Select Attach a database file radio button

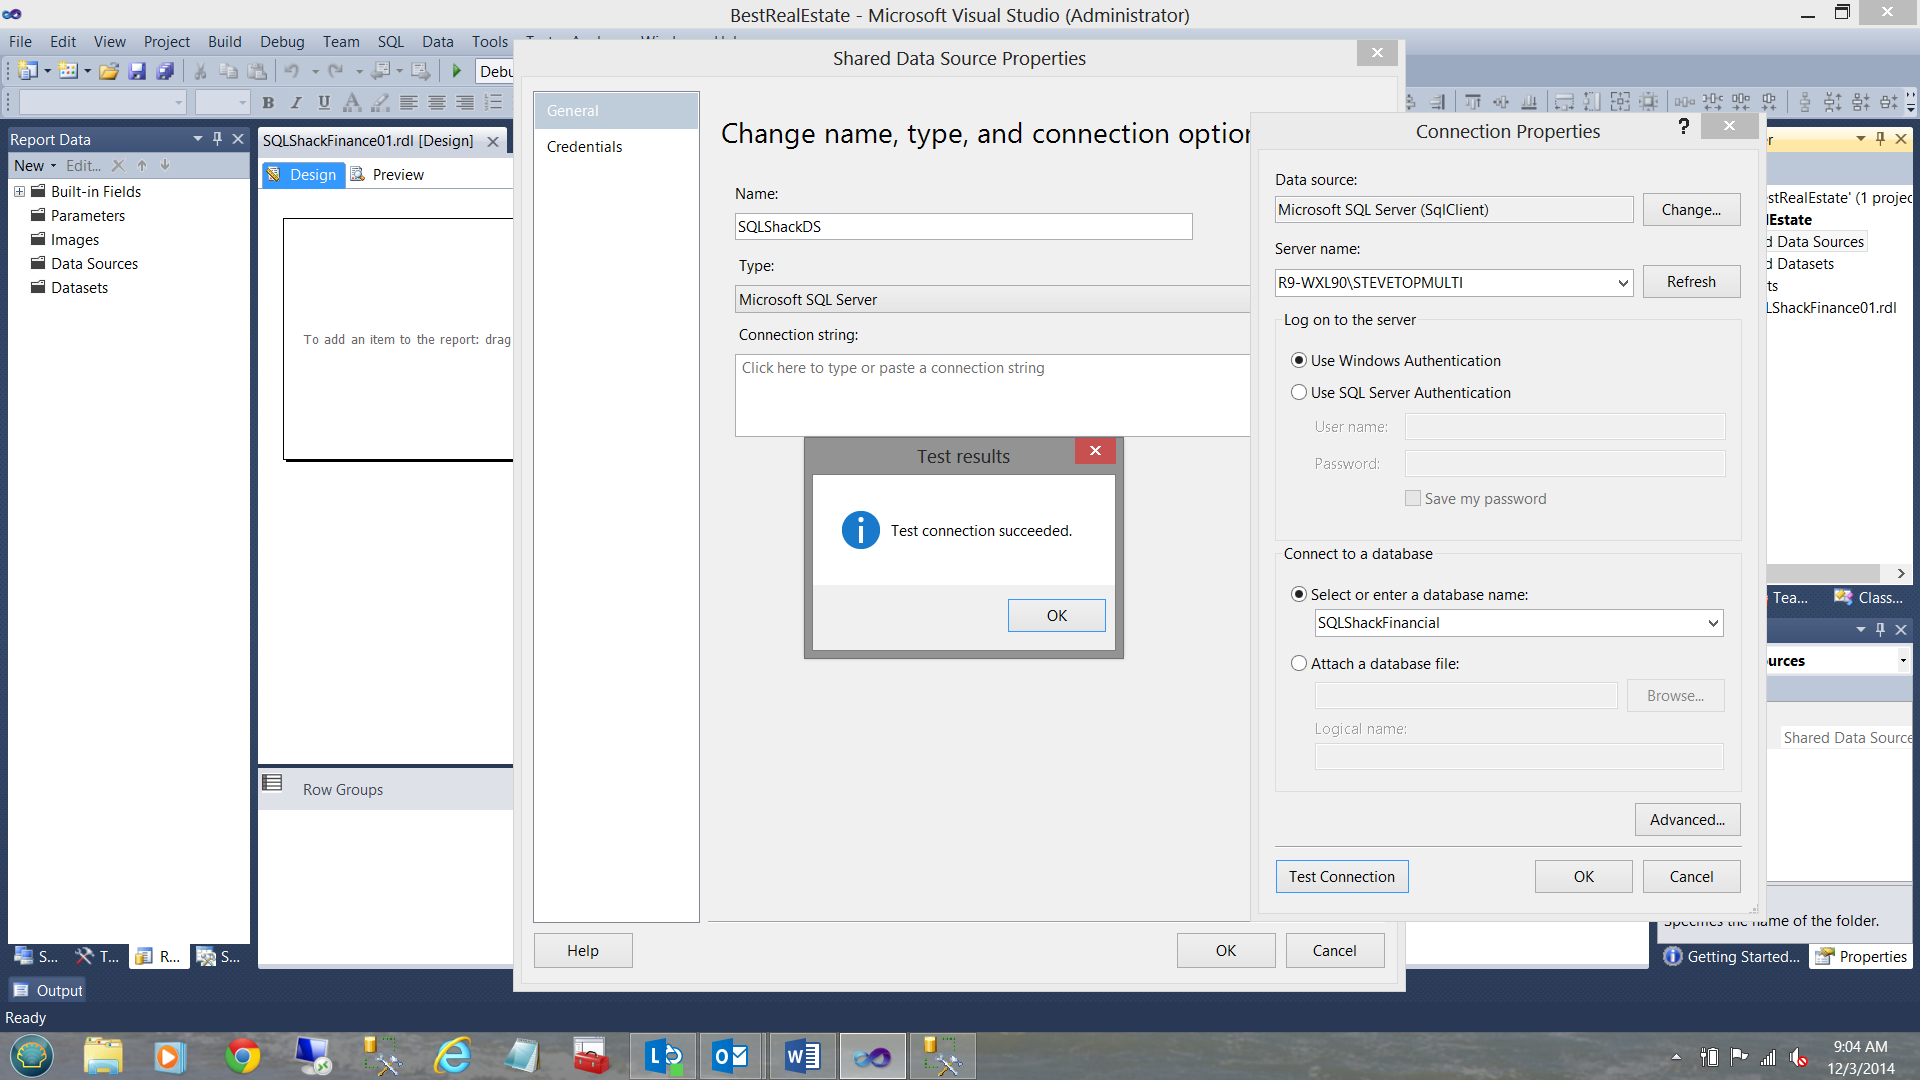pos(1299,663)
